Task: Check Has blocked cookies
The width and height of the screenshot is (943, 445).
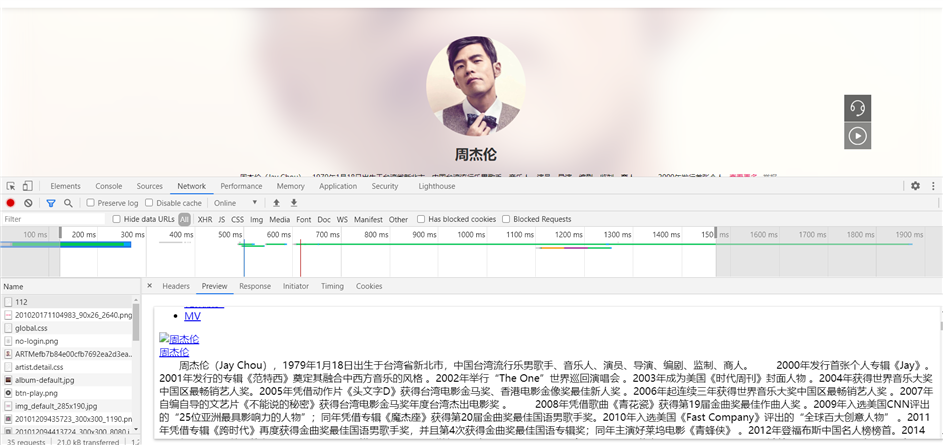Action: pos(422,219)
